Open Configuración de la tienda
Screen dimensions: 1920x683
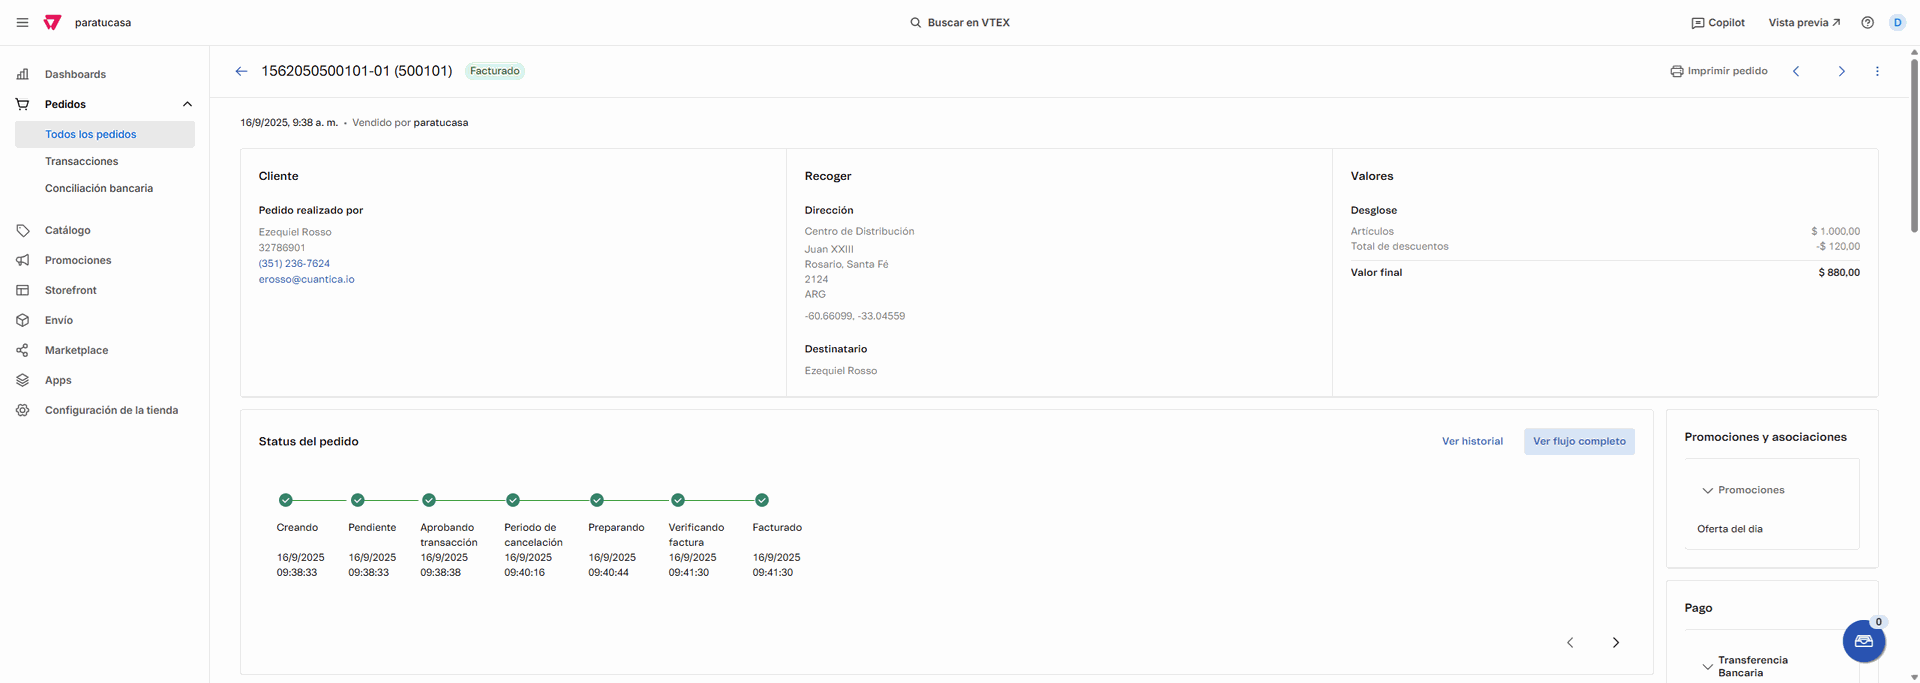[x=111, y=410]
